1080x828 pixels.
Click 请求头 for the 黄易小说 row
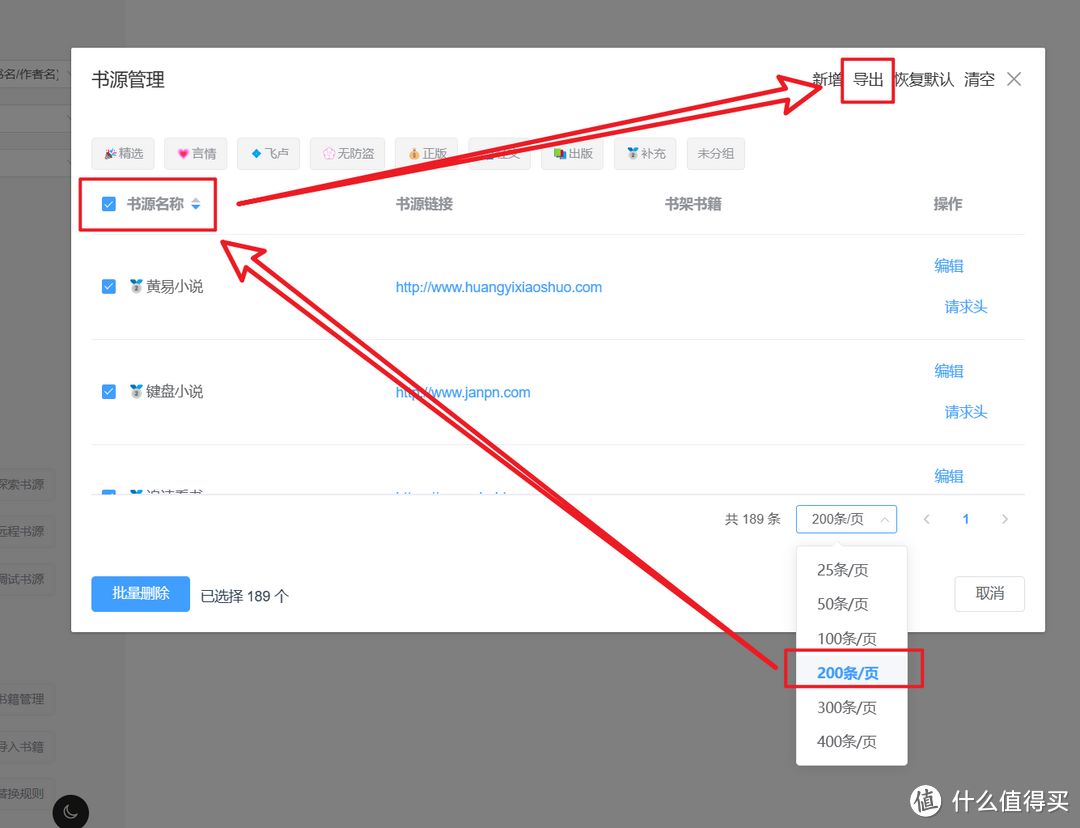tap(966, 307)
